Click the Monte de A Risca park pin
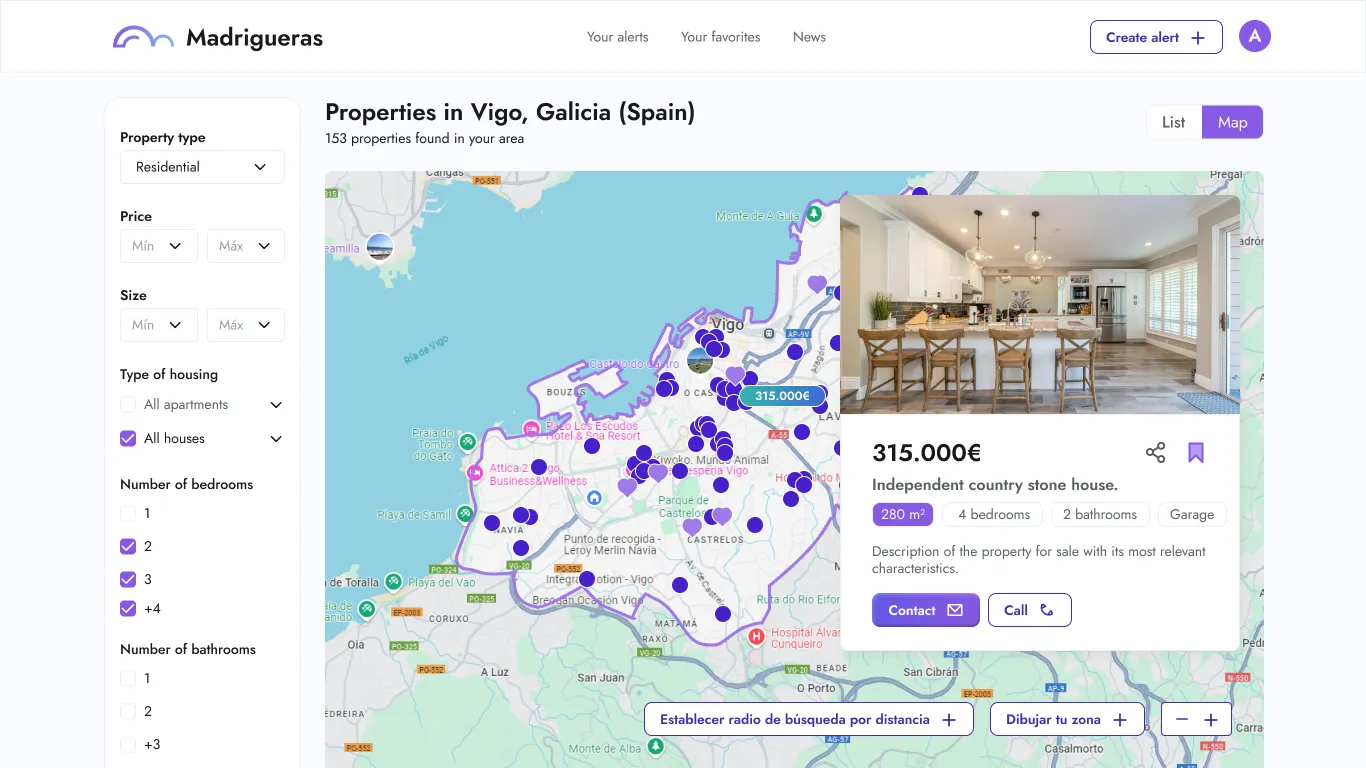This screenshot has height=768, width=1366. [655, 746]
